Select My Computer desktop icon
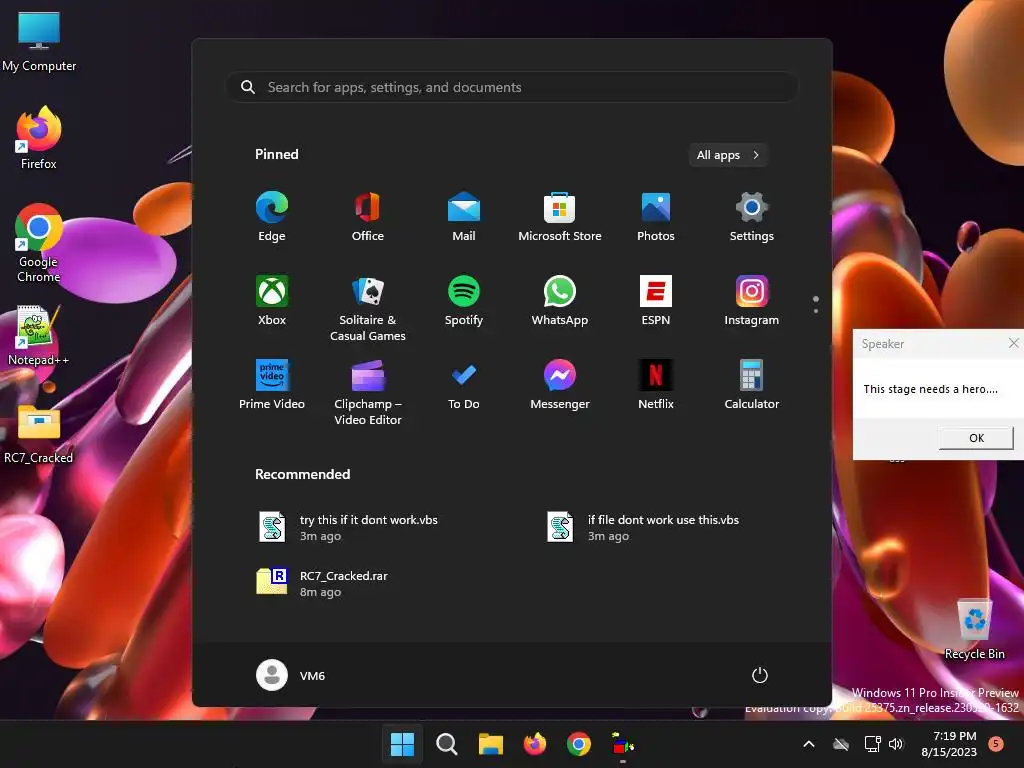The image size is (1024, 768). [39, 41]
